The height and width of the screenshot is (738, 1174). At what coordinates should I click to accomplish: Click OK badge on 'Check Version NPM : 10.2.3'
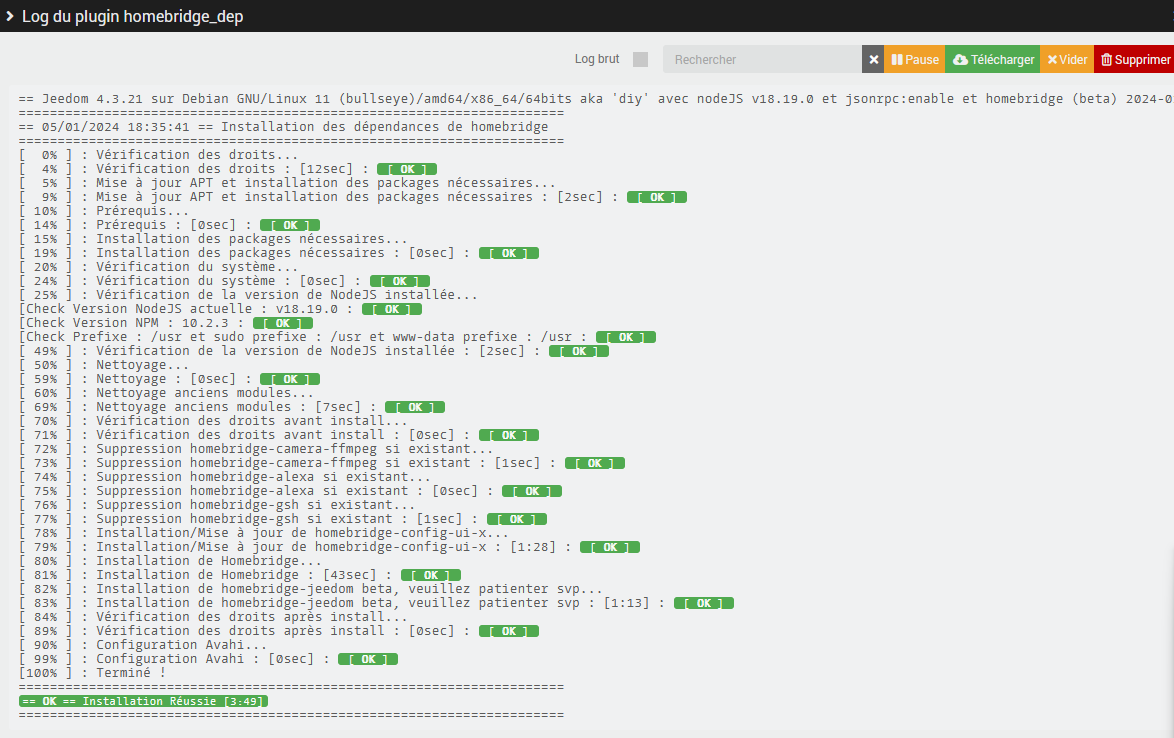coord(282,323)
